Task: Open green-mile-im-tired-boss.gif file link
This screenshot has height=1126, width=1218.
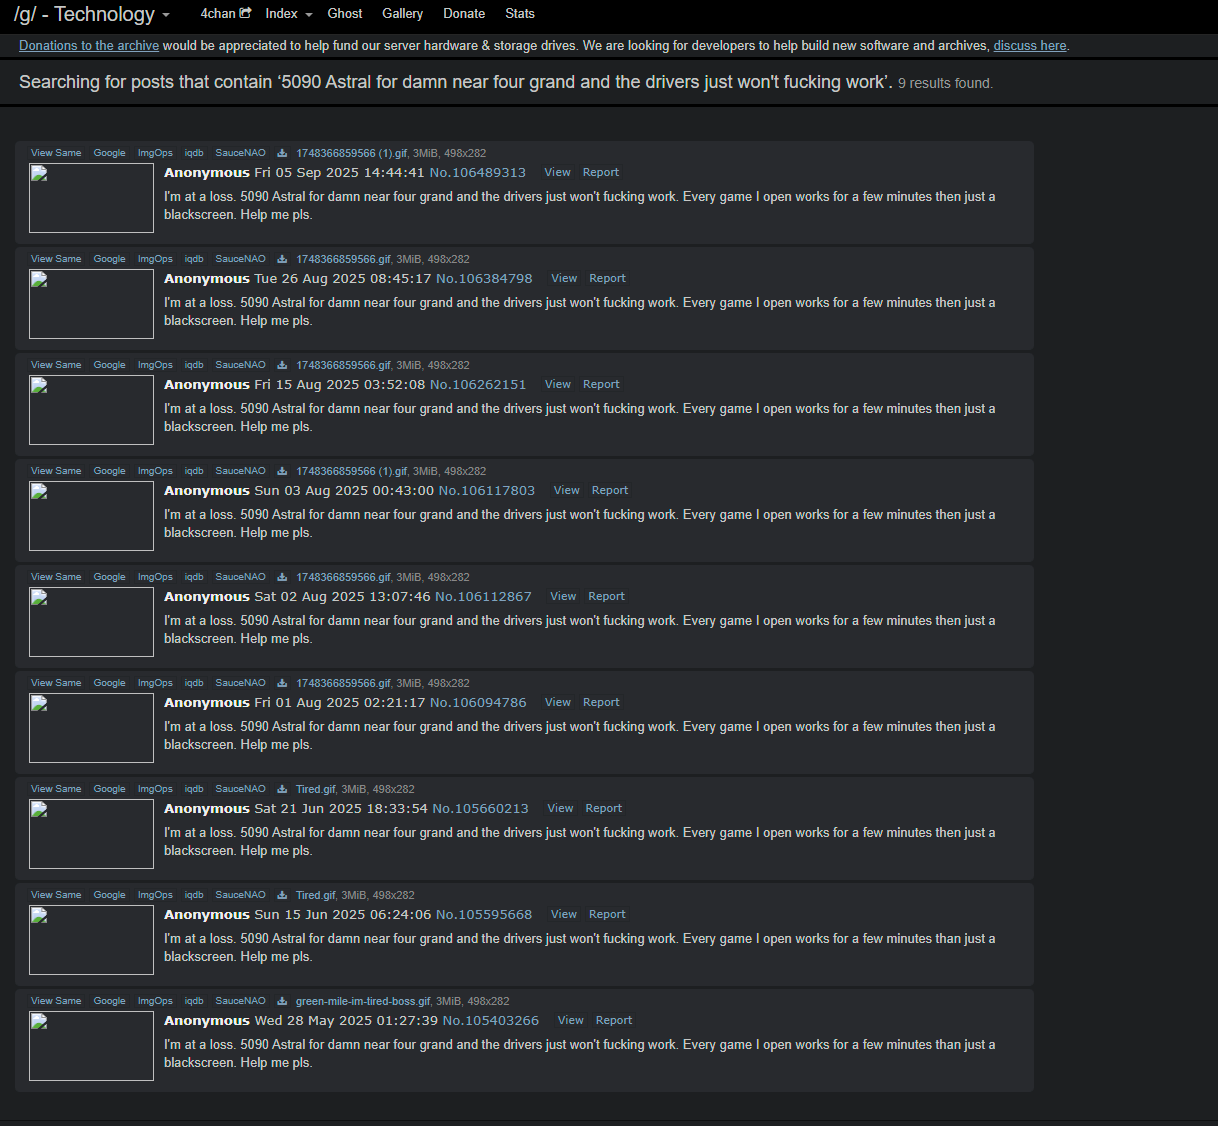Action: pyautogui.click(x=363, y=1001)
